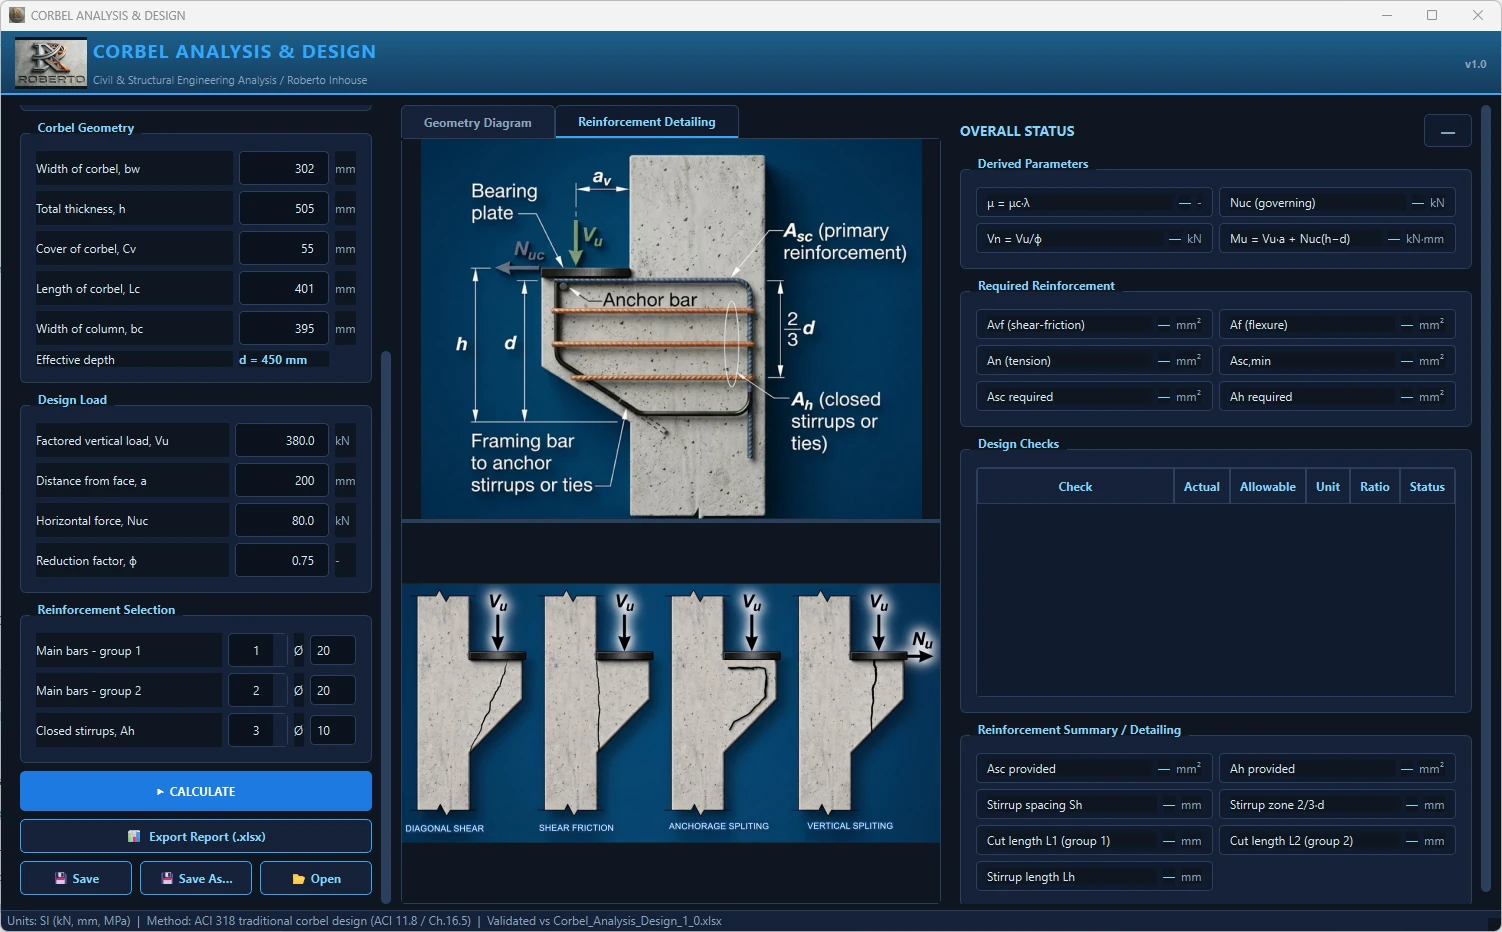1502x932 pixels.
Task: Click the 'Cut length L1 (group 1)' field
Action: (1094, 841)
